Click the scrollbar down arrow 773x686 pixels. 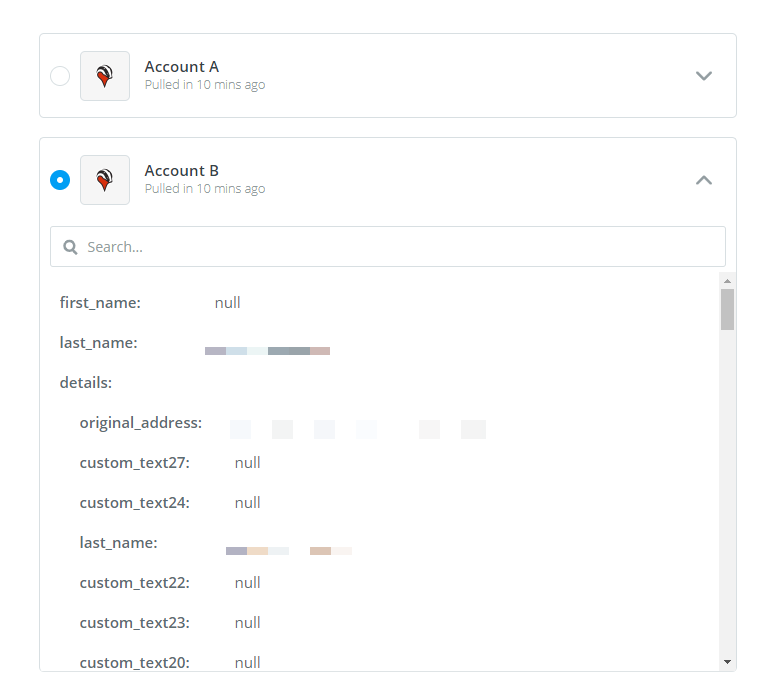pos(727,662)
